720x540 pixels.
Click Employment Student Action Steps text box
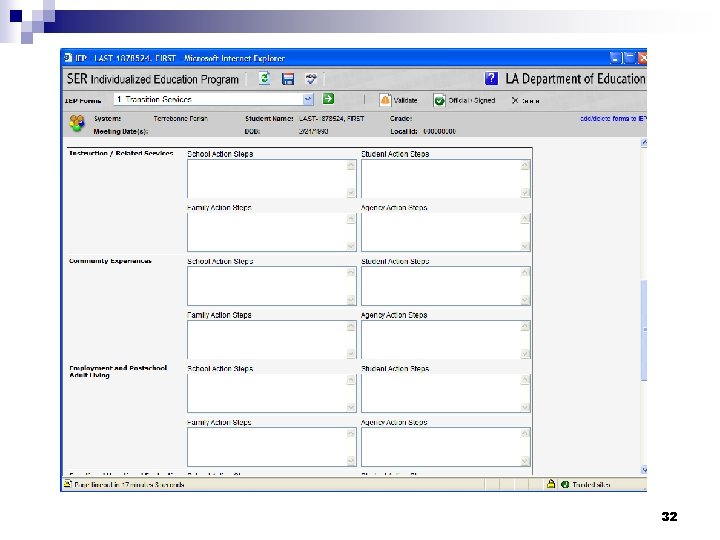[x=445, y=394]
